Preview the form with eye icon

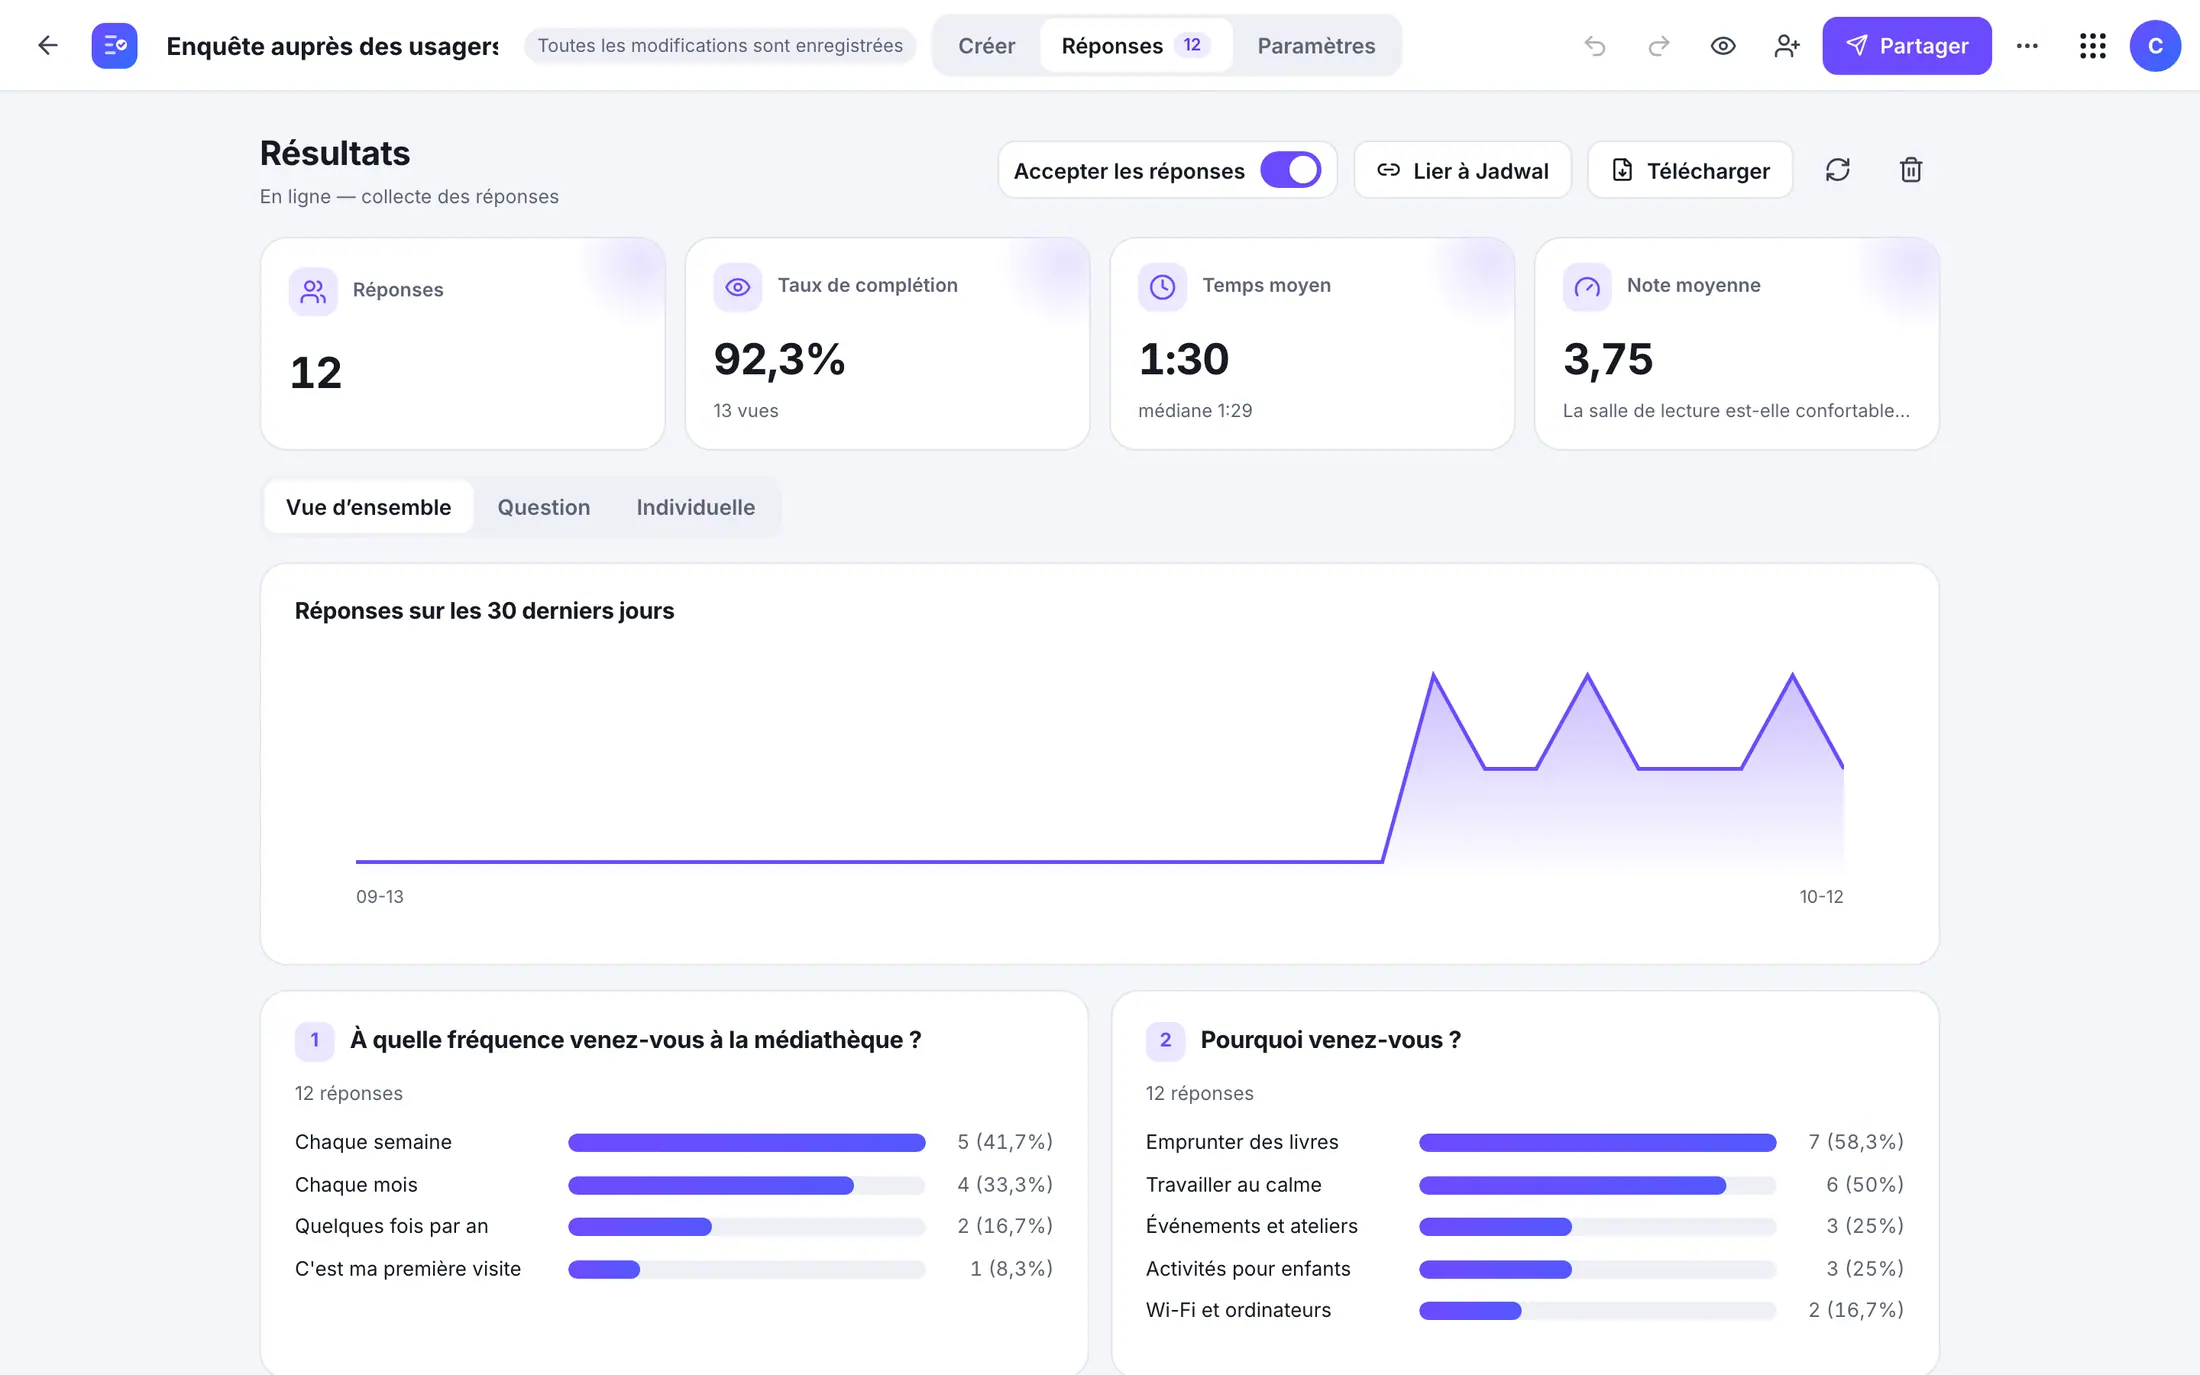point(1723,46)
